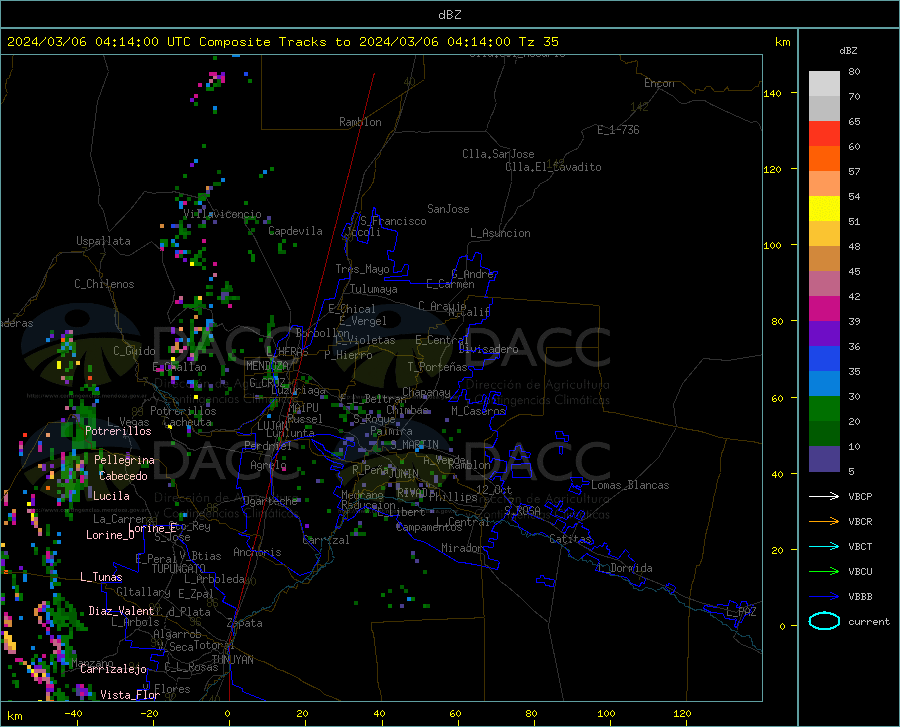The height and width of the screenshot is (727, 900).
Task: Select the blue 35 dBZ color swatch
Action: 824,359
